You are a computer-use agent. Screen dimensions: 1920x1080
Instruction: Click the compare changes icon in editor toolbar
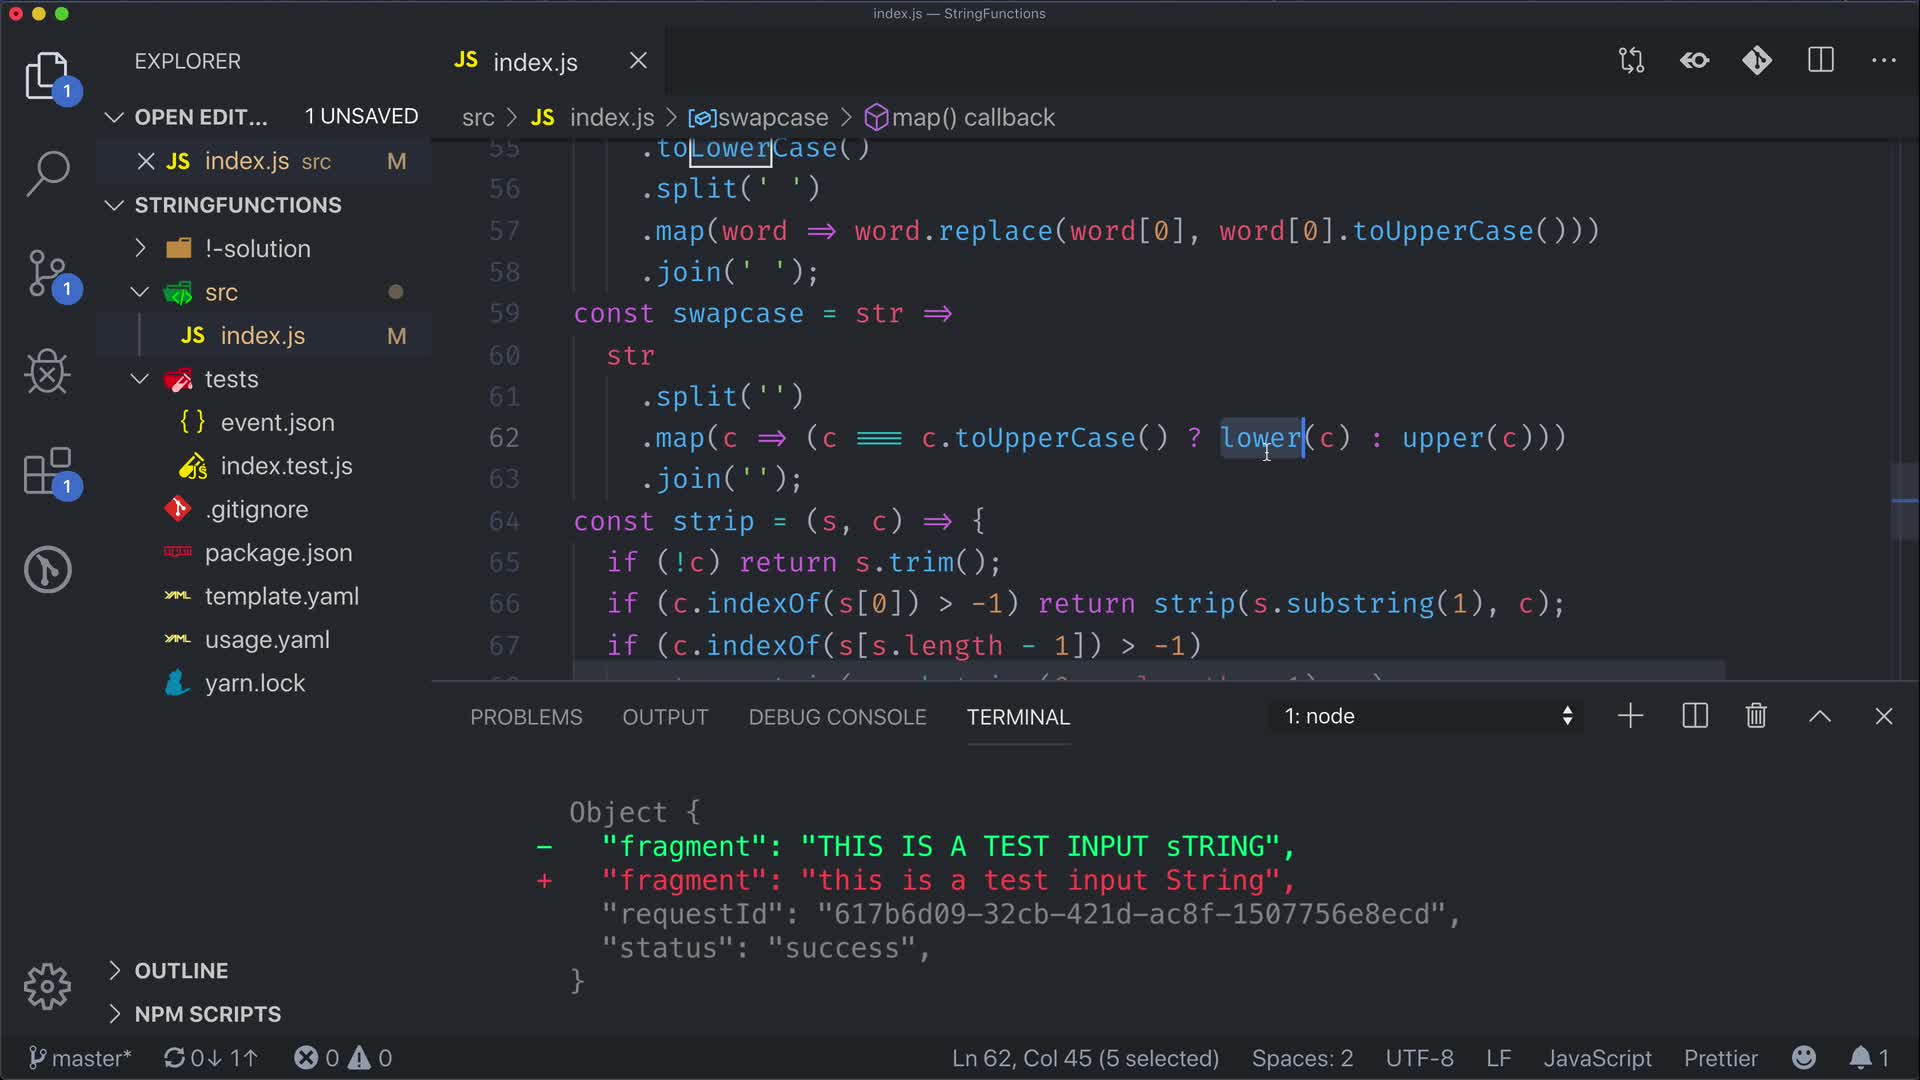point(1631,61)
